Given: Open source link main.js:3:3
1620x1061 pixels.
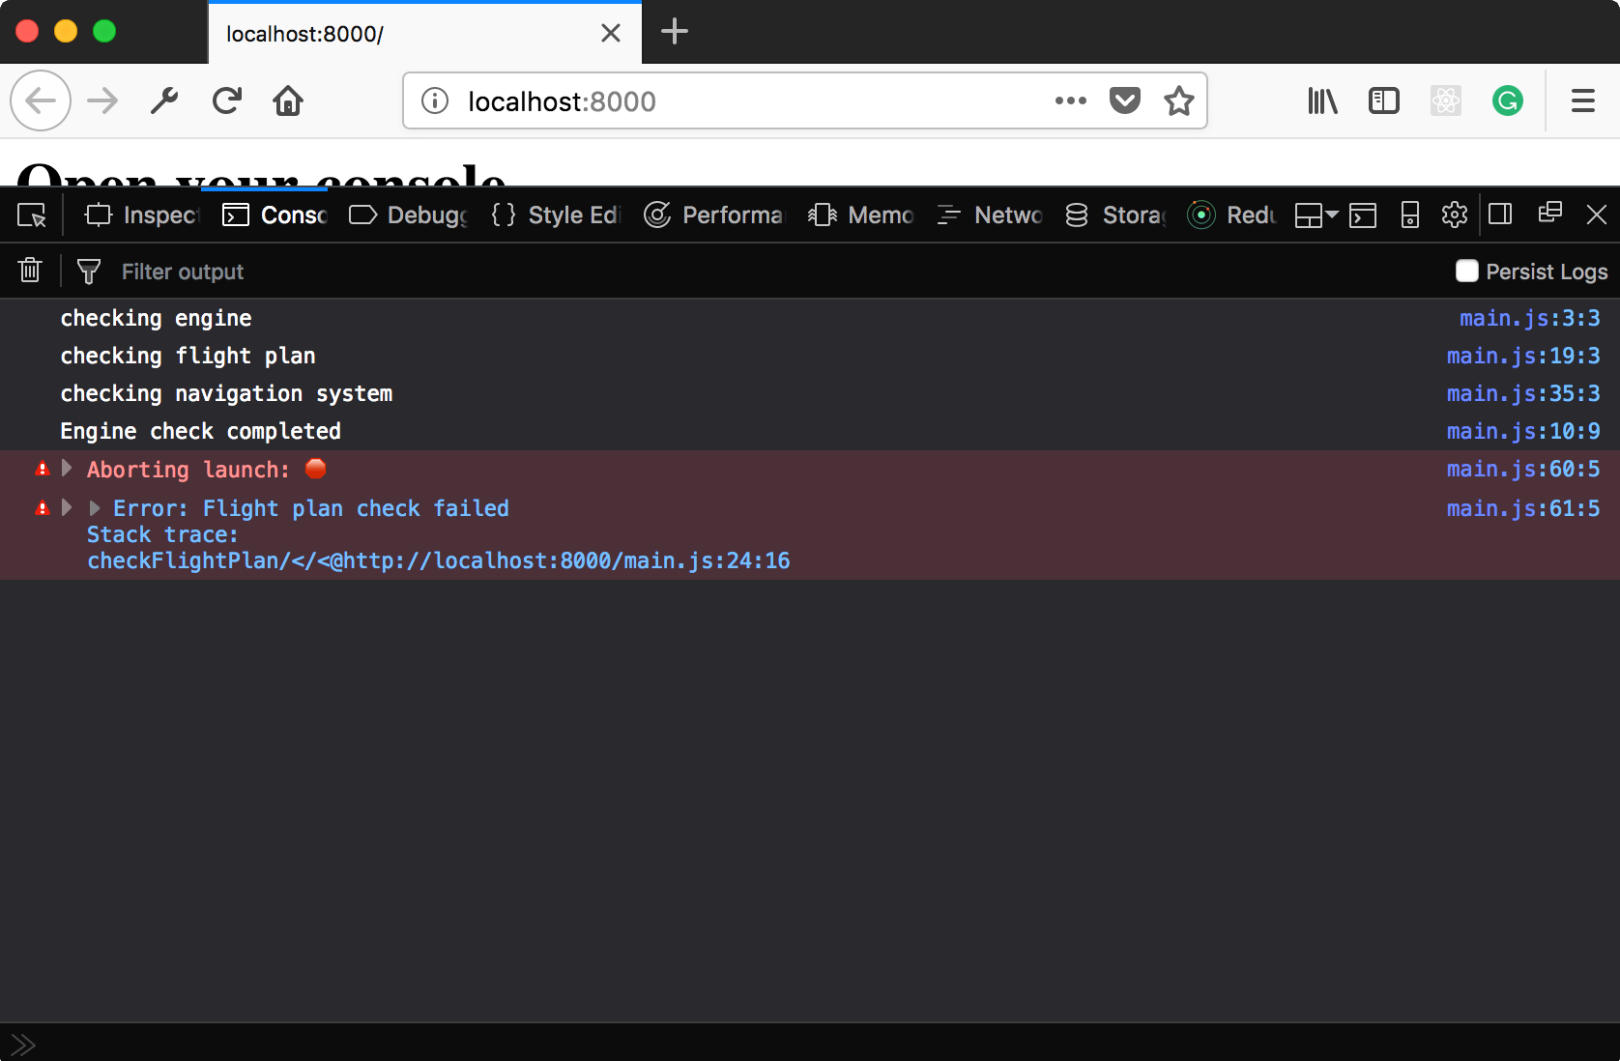Looking at the screenshot, I should tap(1529, 318).
